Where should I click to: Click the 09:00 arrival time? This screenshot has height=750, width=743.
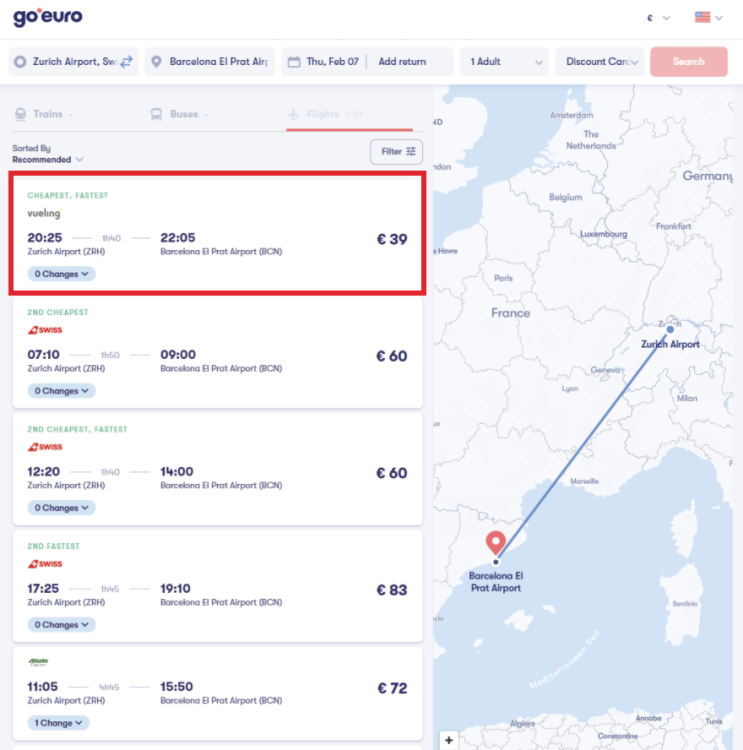coord(178,354)
